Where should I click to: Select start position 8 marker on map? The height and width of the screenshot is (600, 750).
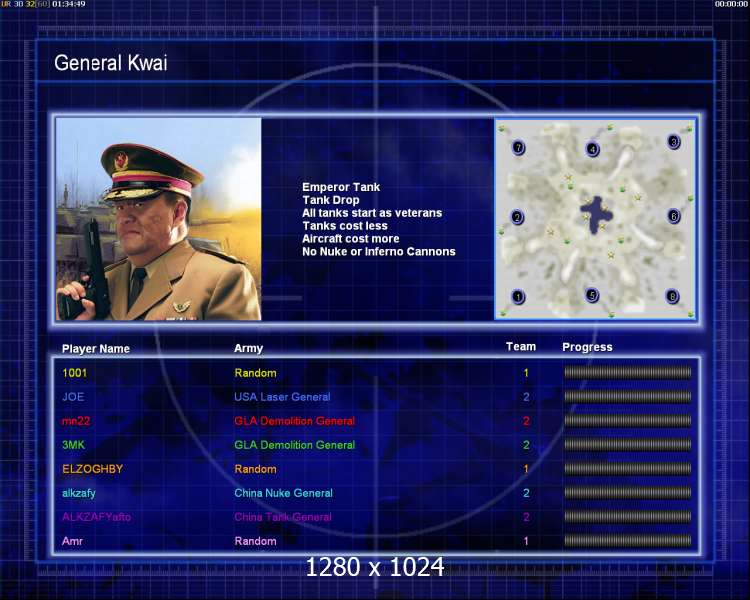[672, 297]
